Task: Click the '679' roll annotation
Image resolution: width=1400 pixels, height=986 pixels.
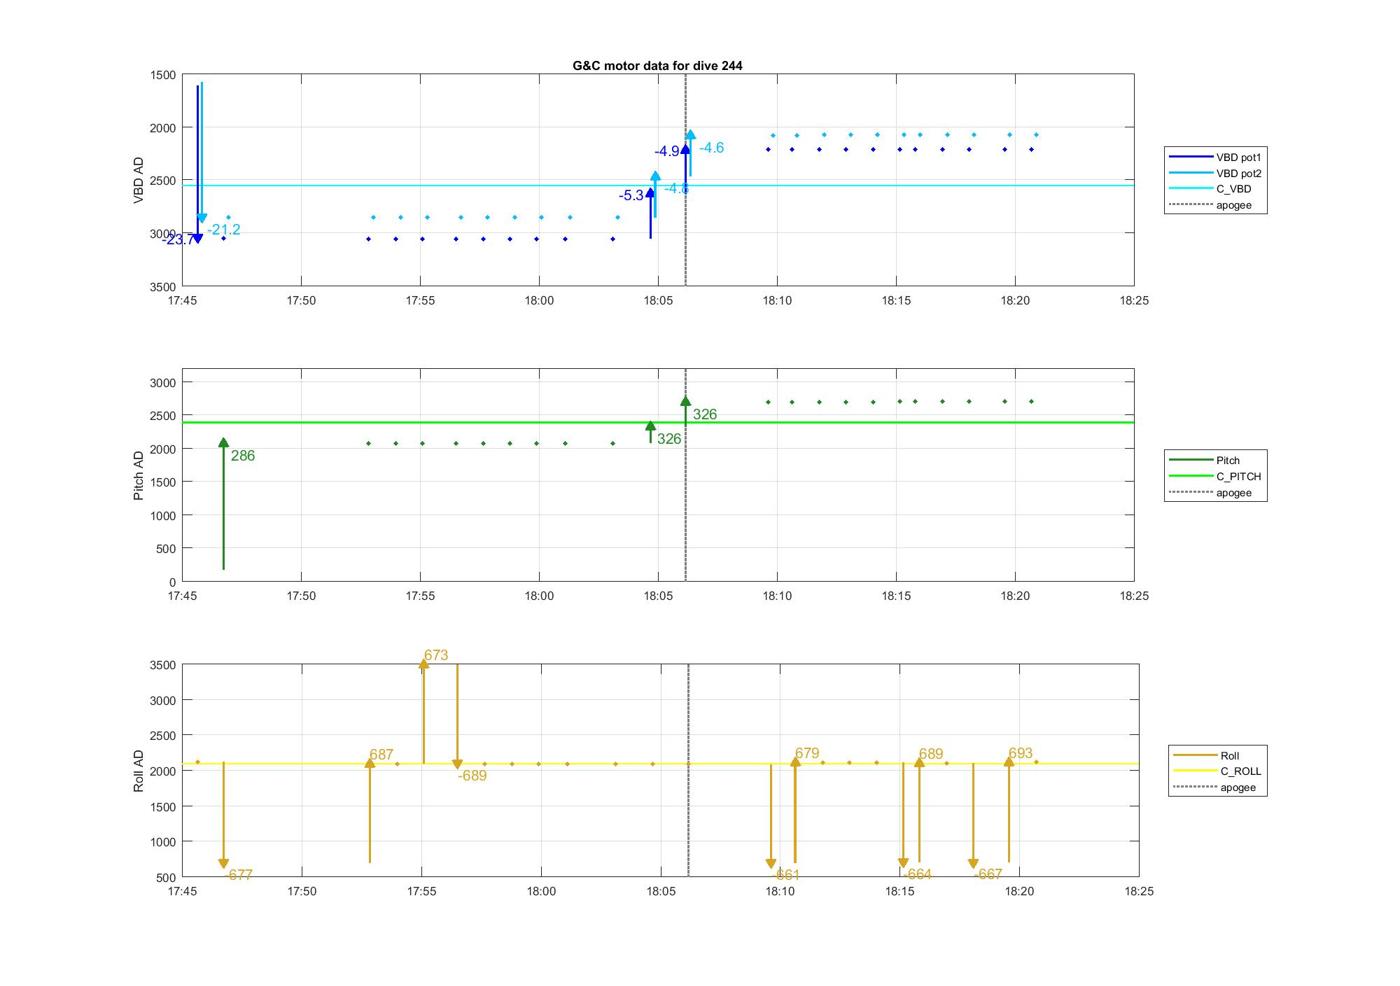Action: point(807,754)
